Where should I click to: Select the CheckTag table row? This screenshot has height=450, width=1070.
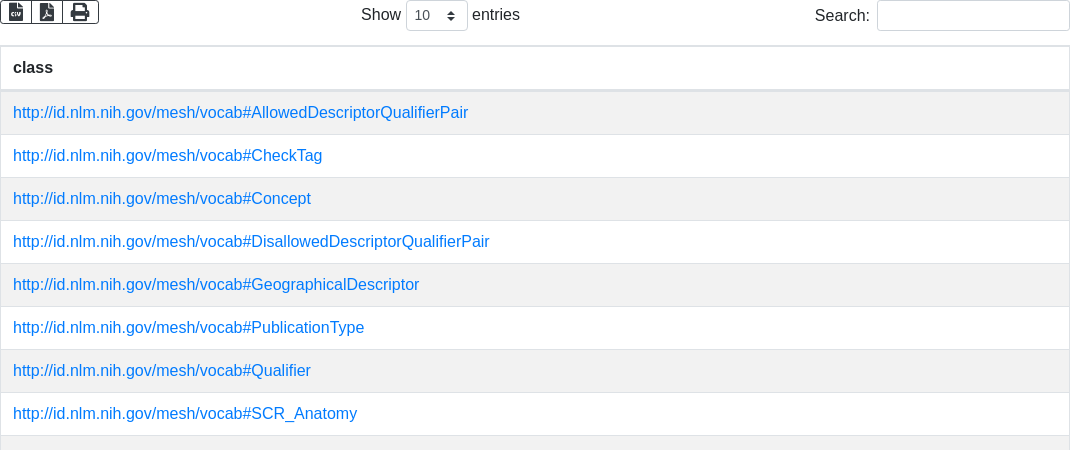point(700,156)
